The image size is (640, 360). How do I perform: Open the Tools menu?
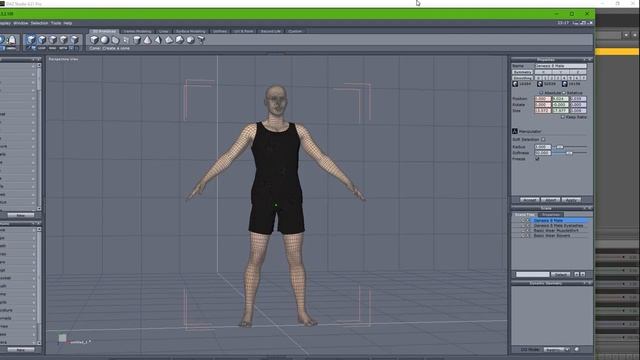56,23
